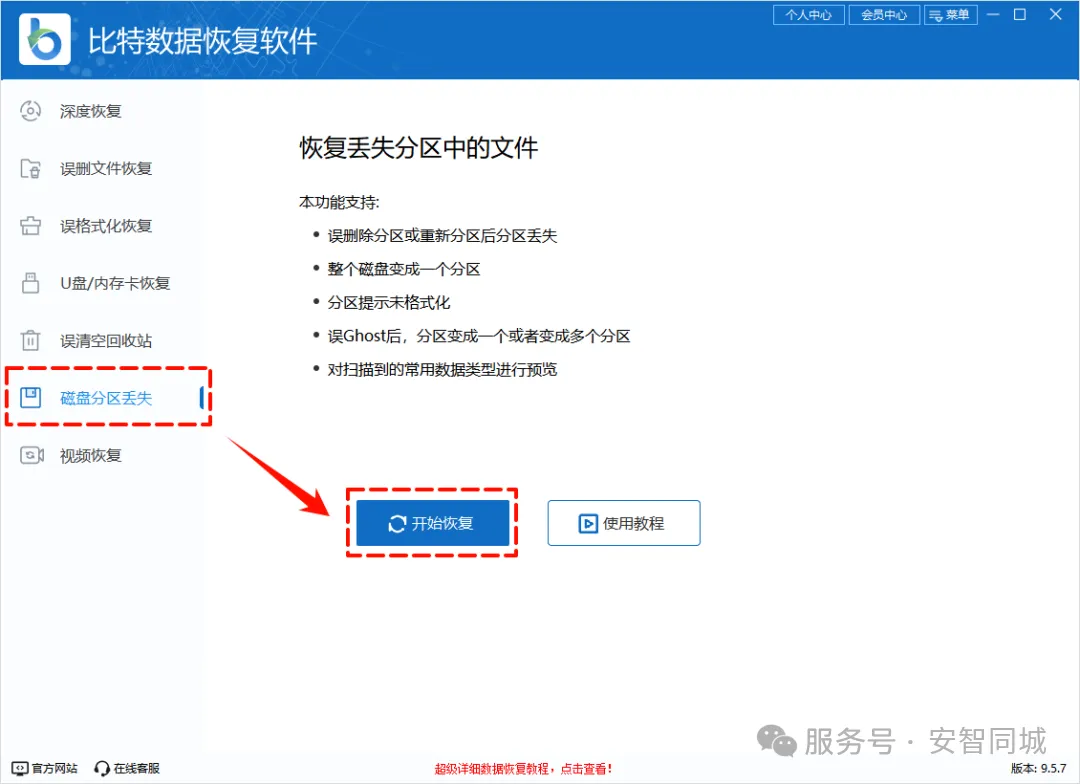Visit 官方网站 link text

click(x=54, y=768)
